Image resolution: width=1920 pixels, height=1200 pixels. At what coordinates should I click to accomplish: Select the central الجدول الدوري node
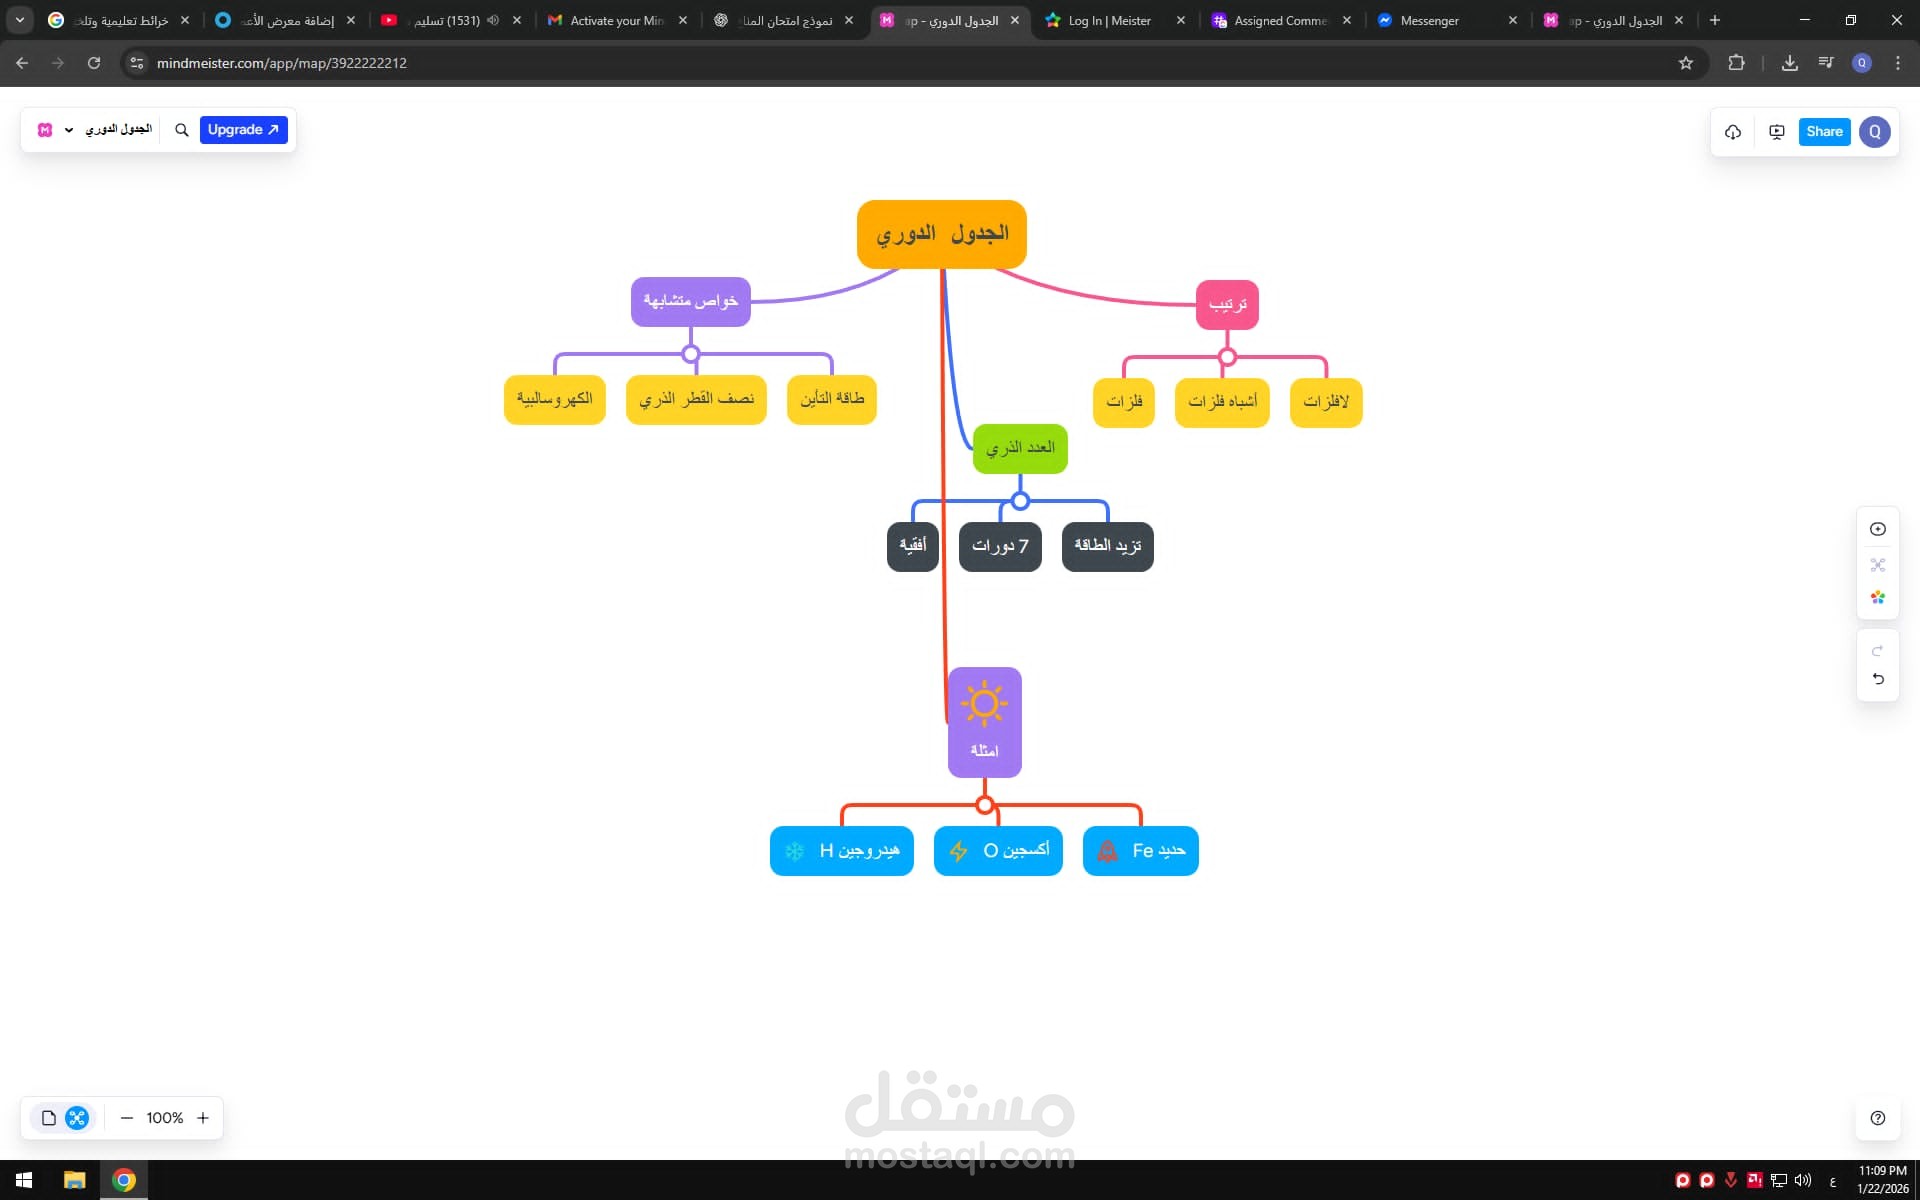(x=941, y=235)
